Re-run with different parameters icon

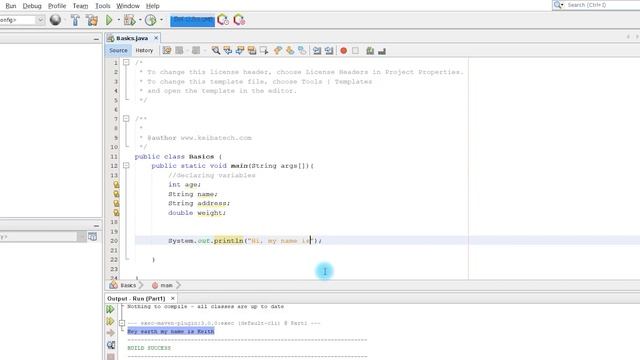tap(110, 322)
